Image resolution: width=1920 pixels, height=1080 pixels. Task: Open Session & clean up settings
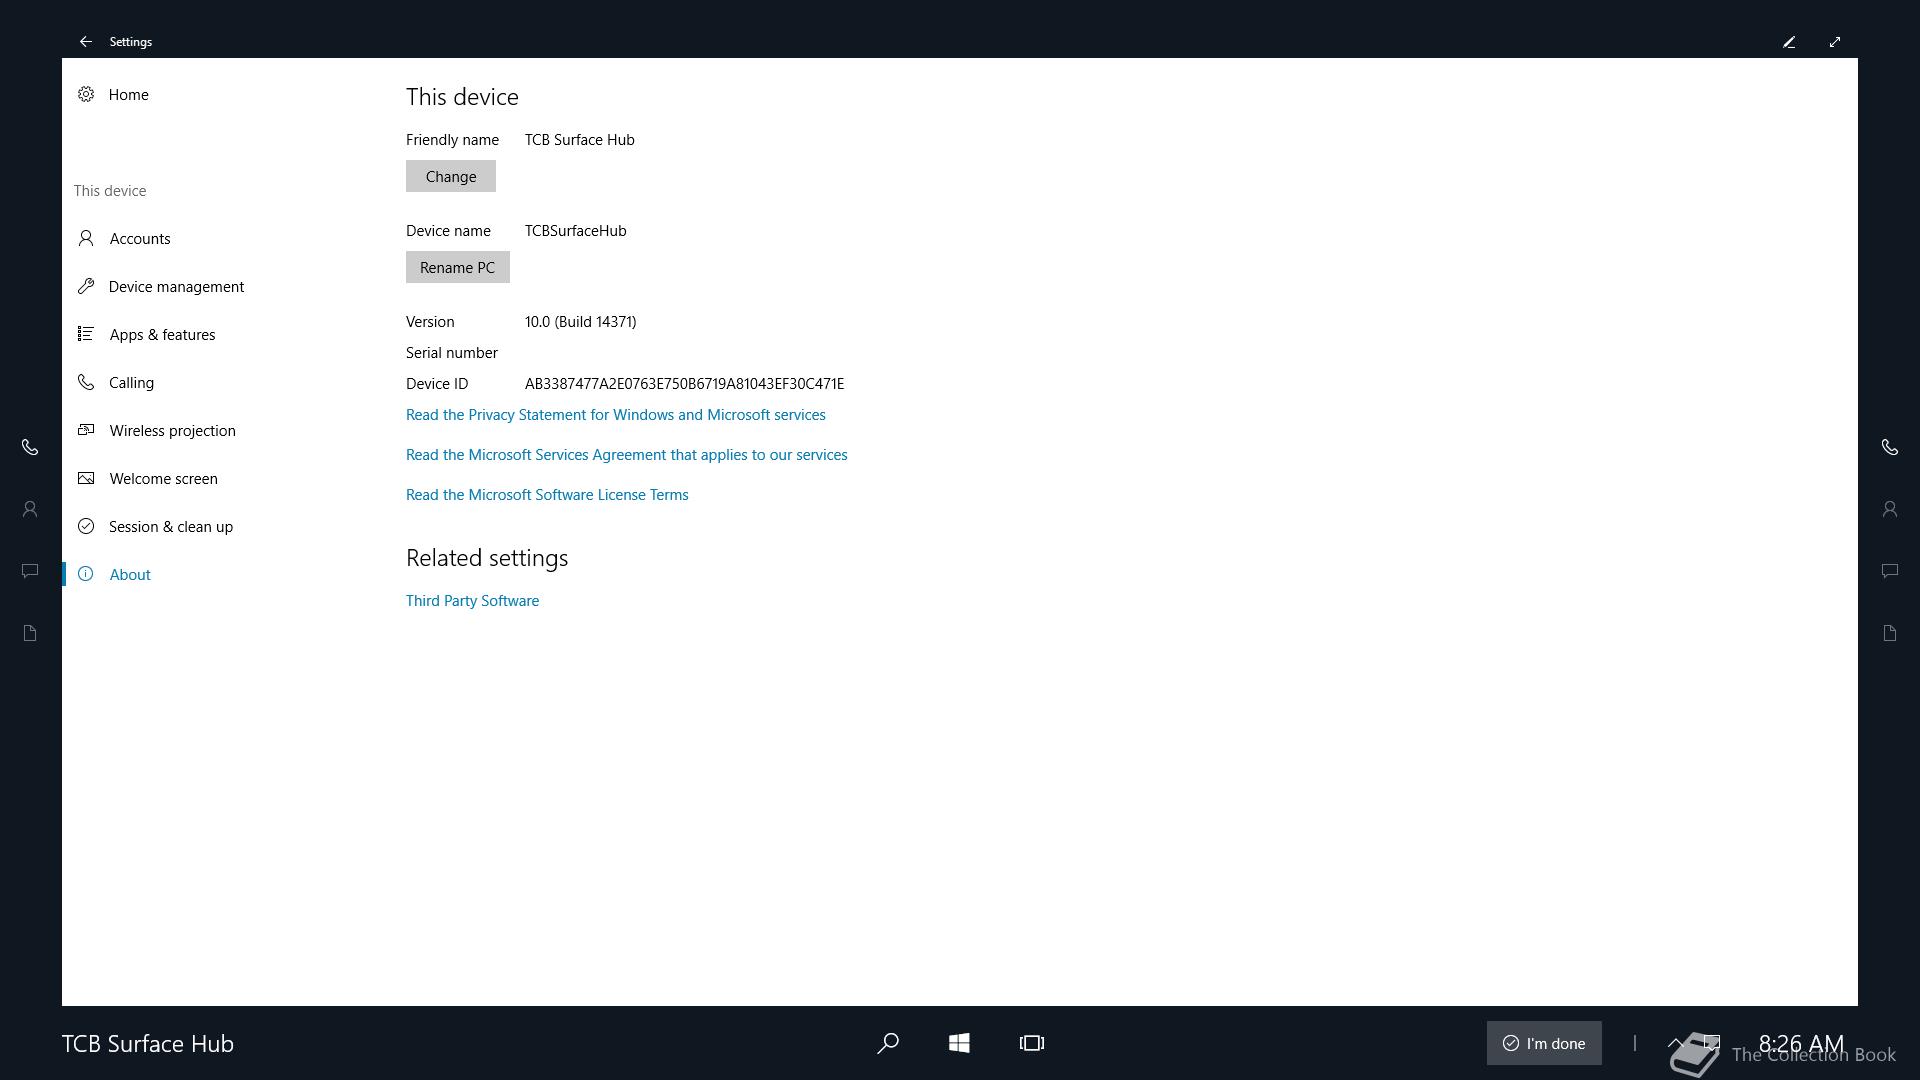170,526
